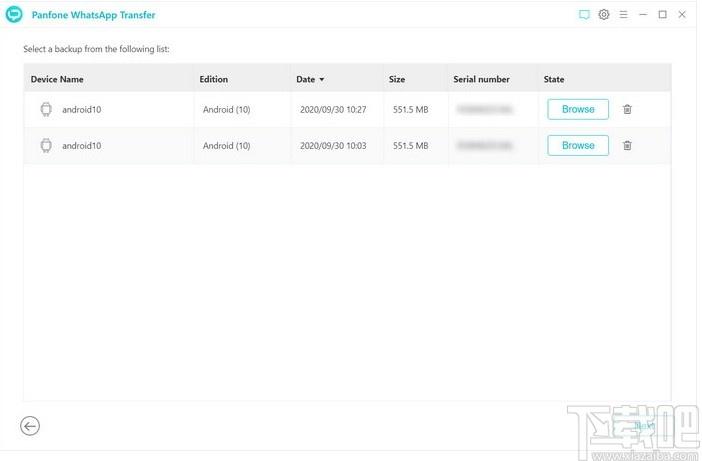Browse the backup dated 2020/09/30 10:27

pos(578,109)
